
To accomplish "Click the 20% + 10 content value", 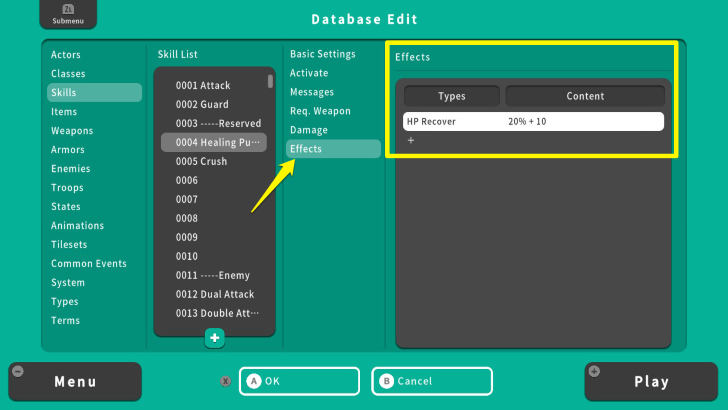I will click(x=527, y=122).
